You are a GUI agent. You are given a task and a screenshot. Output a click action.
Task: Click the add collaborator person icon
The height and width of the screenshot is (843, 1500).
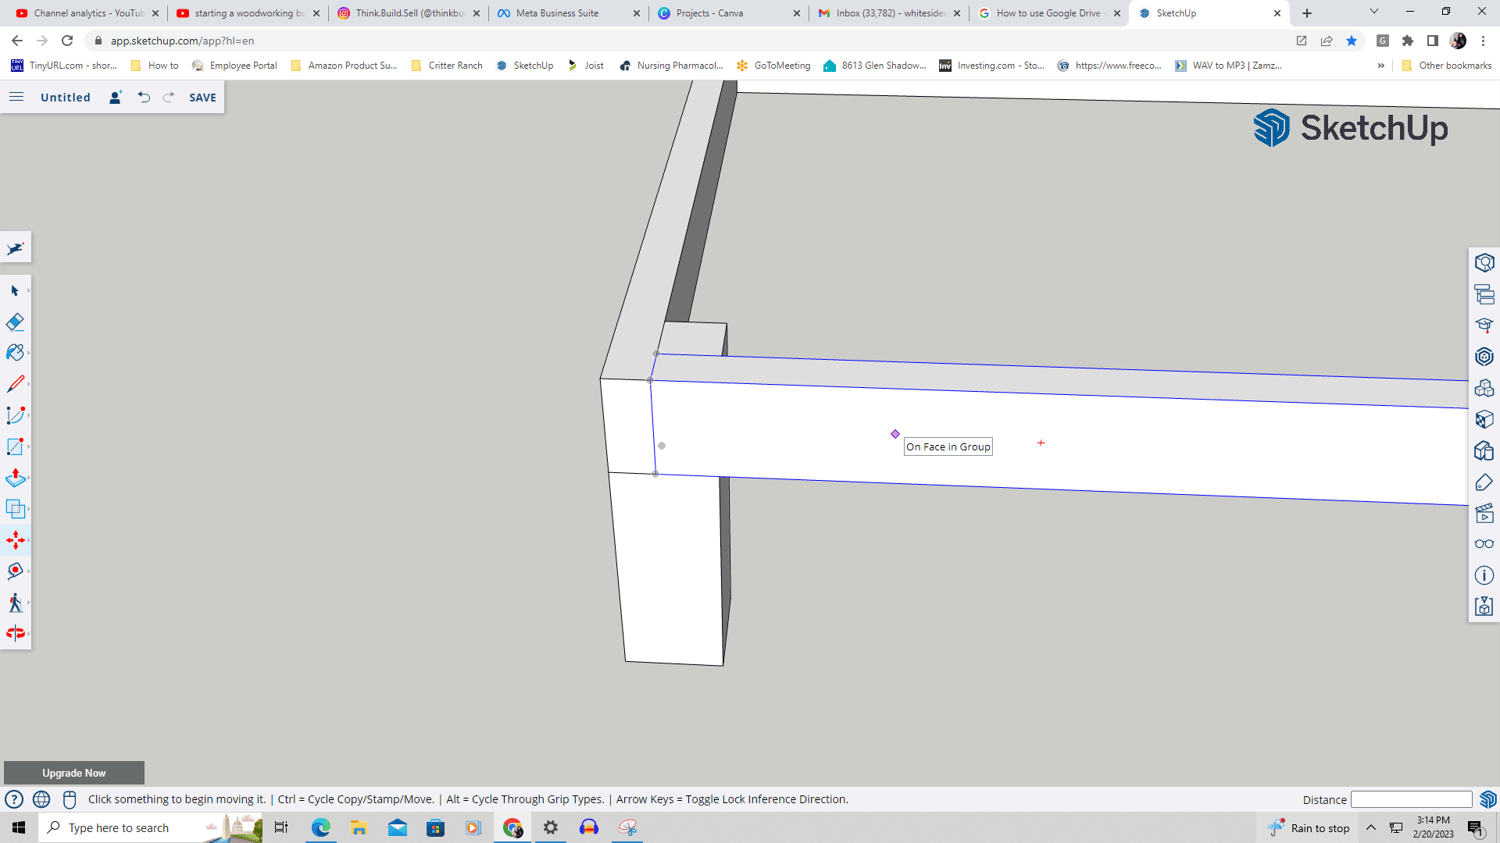tap(115, 97)
